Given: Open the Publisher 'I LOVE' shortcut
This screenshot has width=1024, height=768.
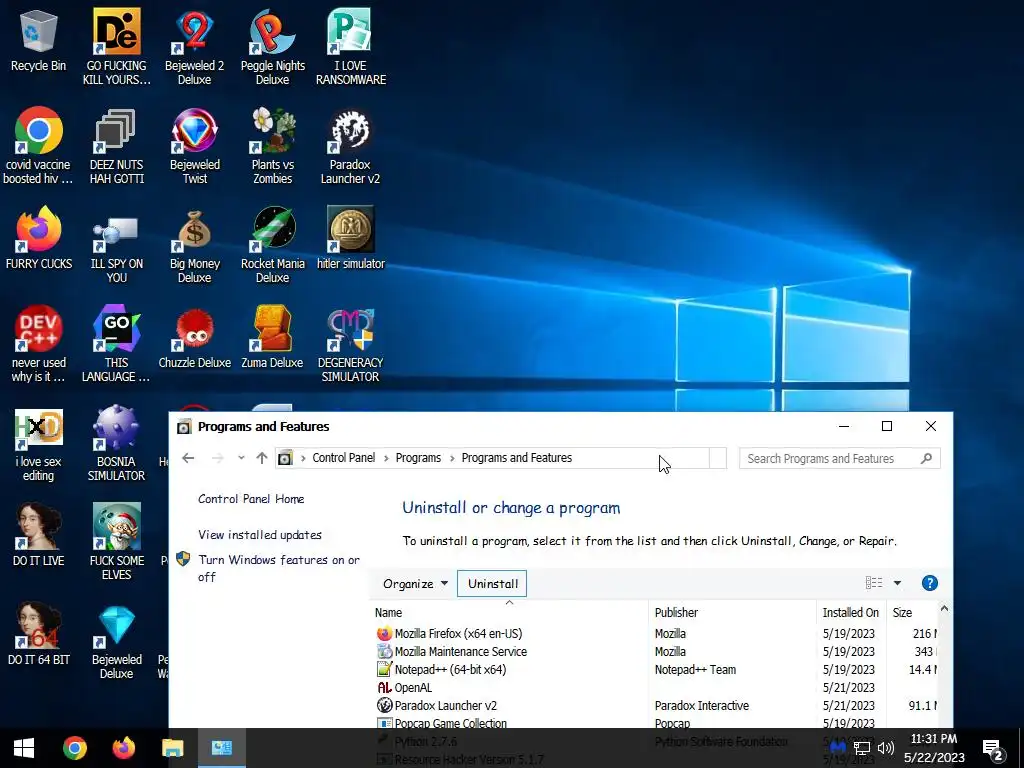Looking at the screenshot, I should coord(350,47).
